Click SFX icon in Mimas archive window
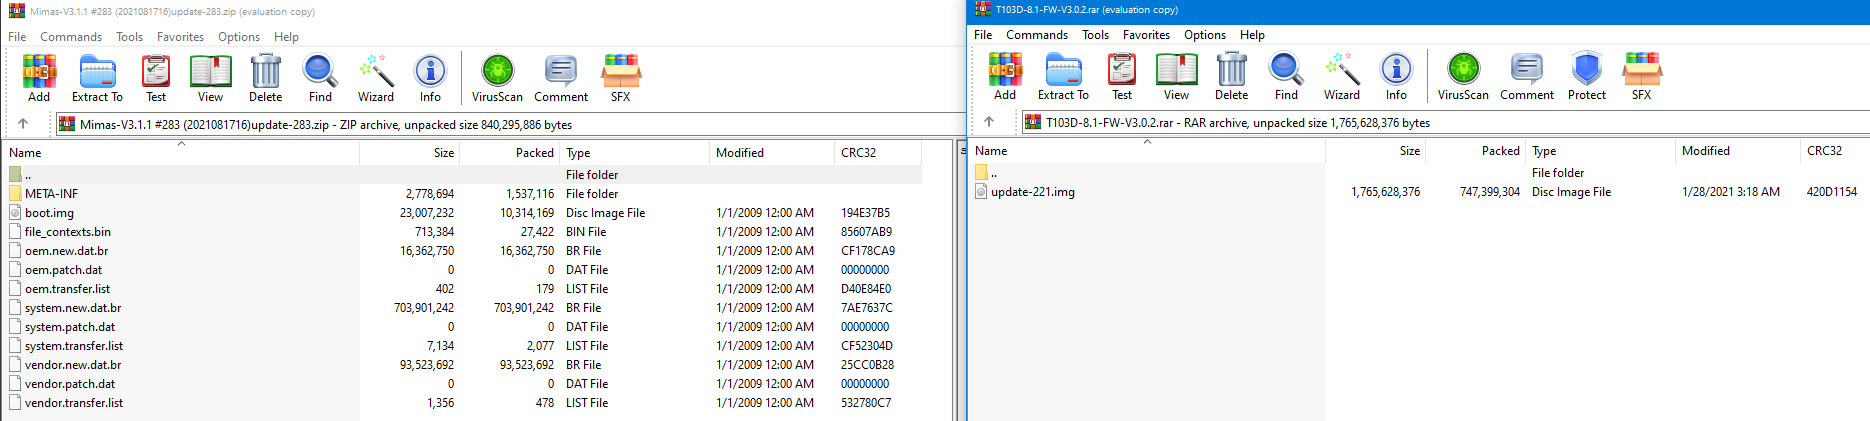Image resolution: width=1870 pixels, height=421 pixels. (x=620, y=78)
